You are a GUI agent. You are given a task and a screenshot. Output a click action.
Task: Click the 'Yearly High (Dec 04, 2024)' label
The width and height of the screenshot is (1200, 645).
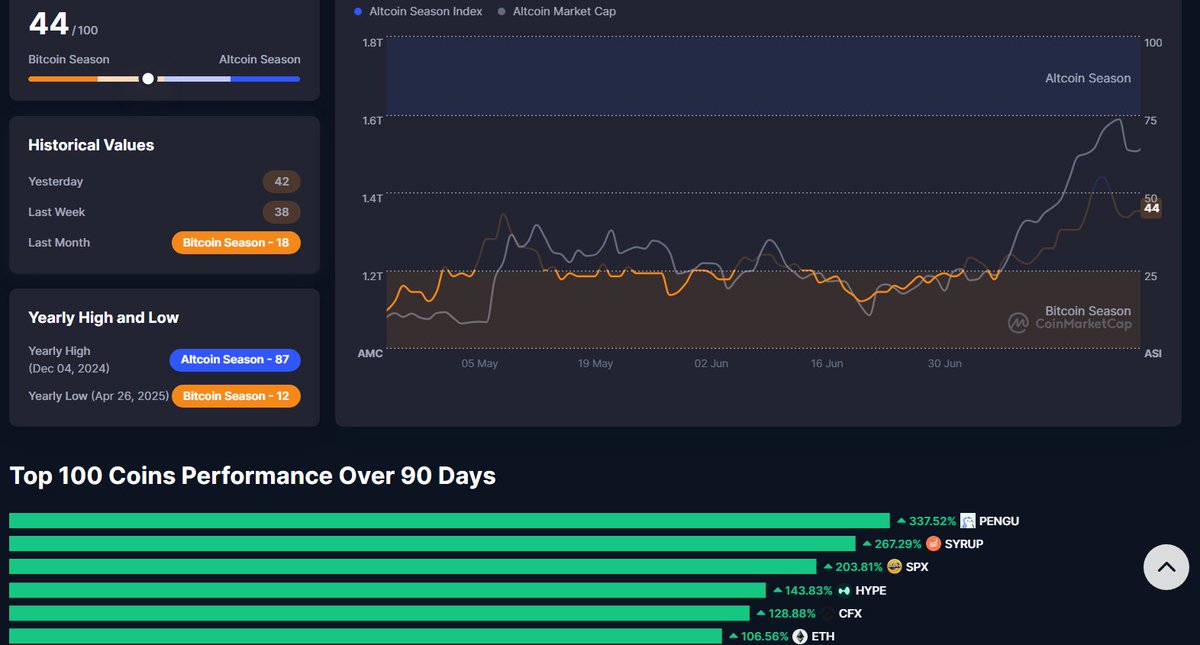(70, 360)
